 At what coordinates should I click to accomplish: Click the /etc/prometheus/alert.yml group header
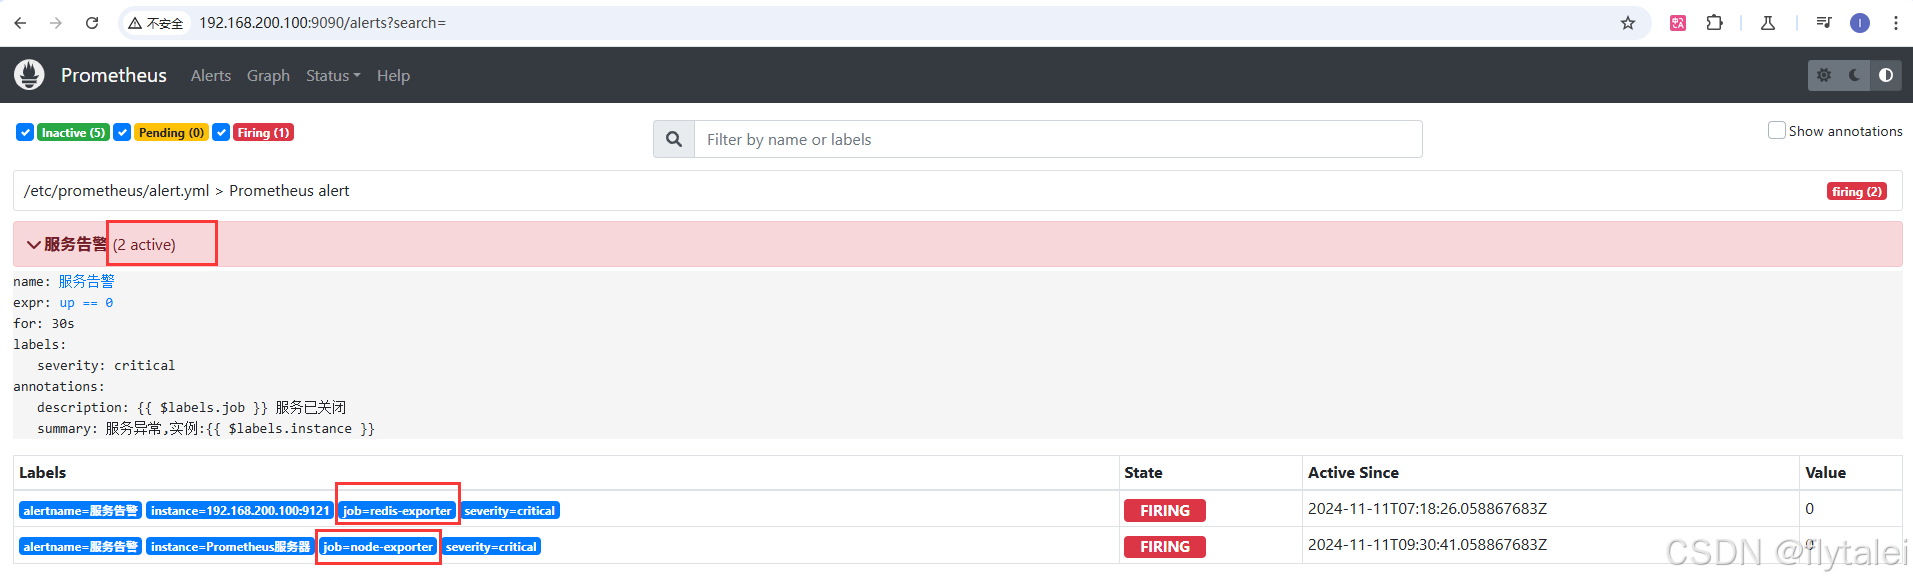[958, 191]
